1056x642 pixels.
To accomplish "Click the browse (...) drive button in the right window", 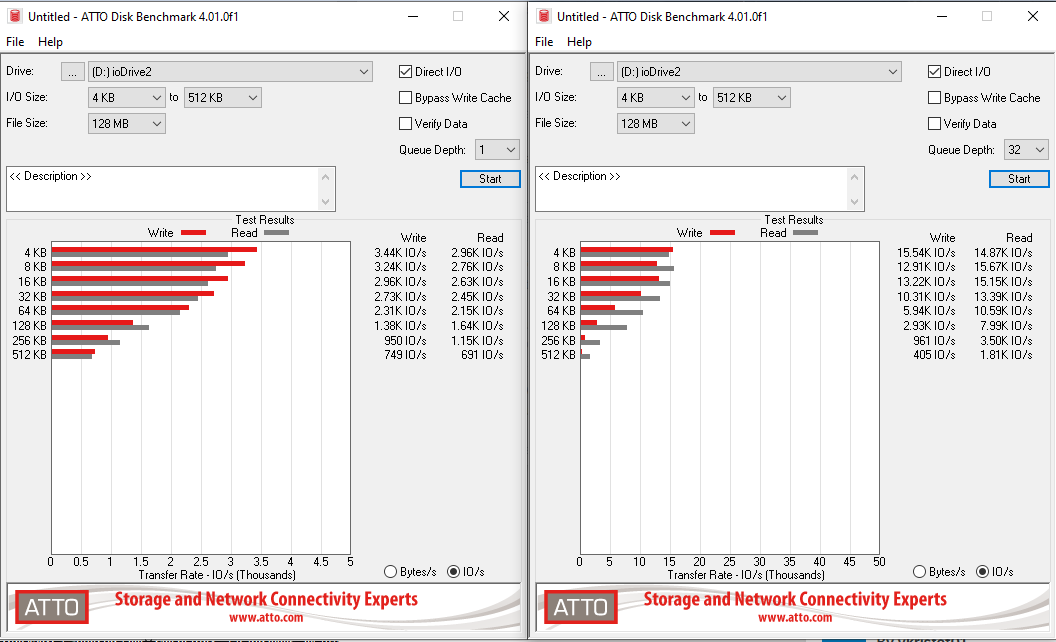I will [x=601, y=71].
